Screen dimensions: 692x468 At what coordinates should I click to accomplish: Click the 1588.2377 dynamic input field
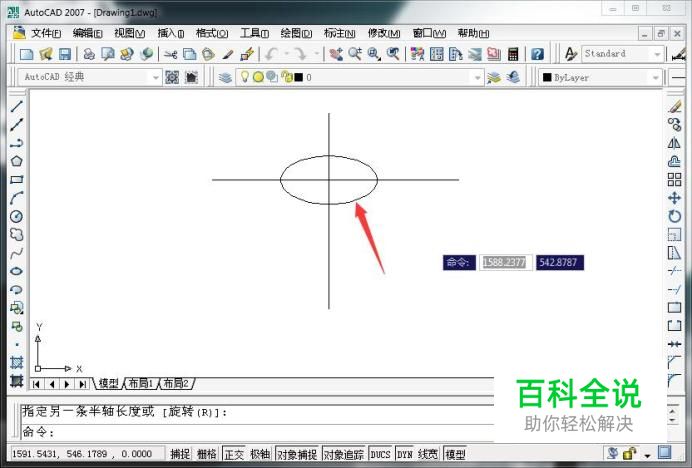[x=505, y=262]
